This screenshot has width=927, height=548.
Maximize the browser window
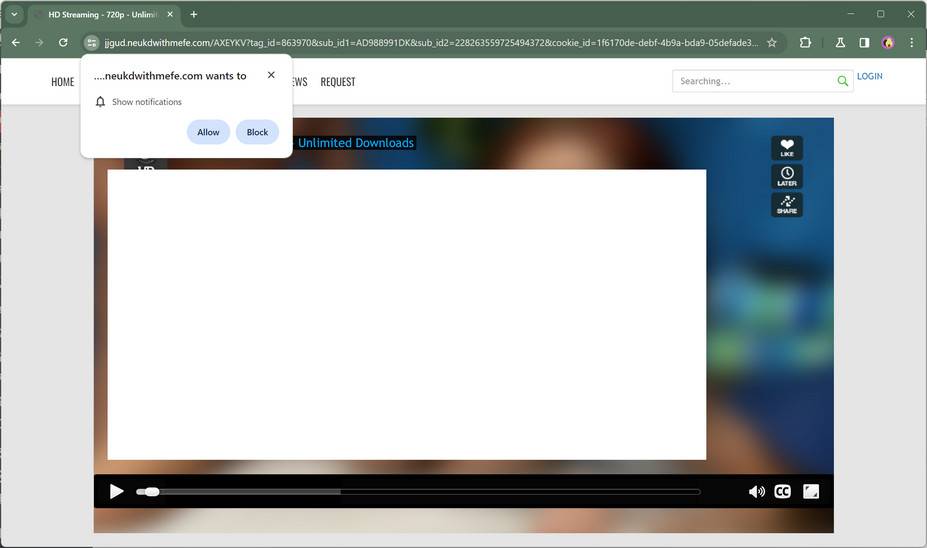(880, 14)
